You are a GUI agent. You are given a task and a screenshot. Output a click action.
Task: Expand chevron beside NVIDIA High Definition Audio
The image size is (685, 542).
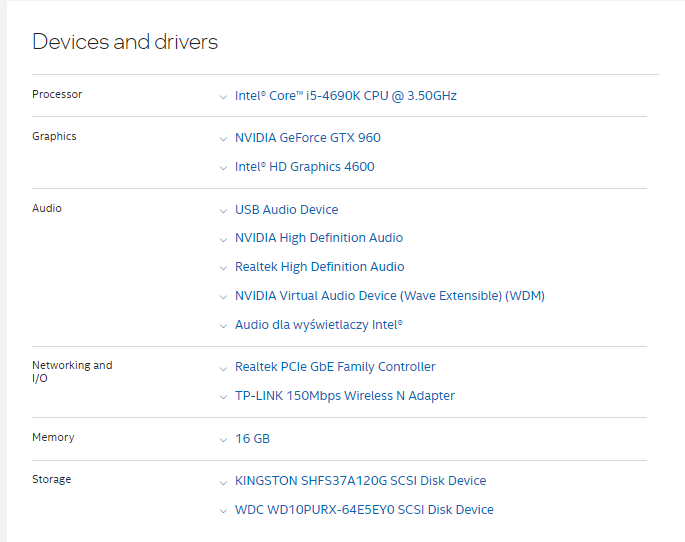[x=223, y=239]
